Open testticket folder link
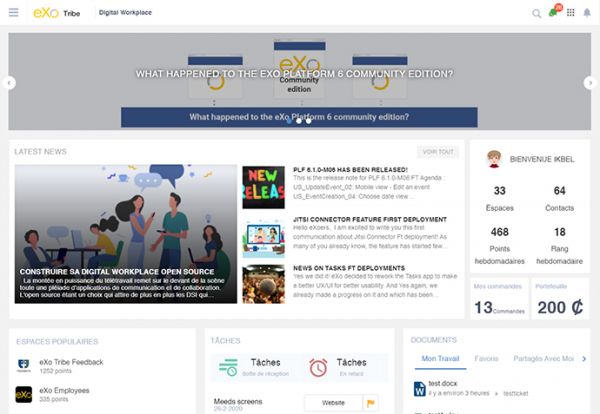600x414 pixels. (x=515, y=393)
